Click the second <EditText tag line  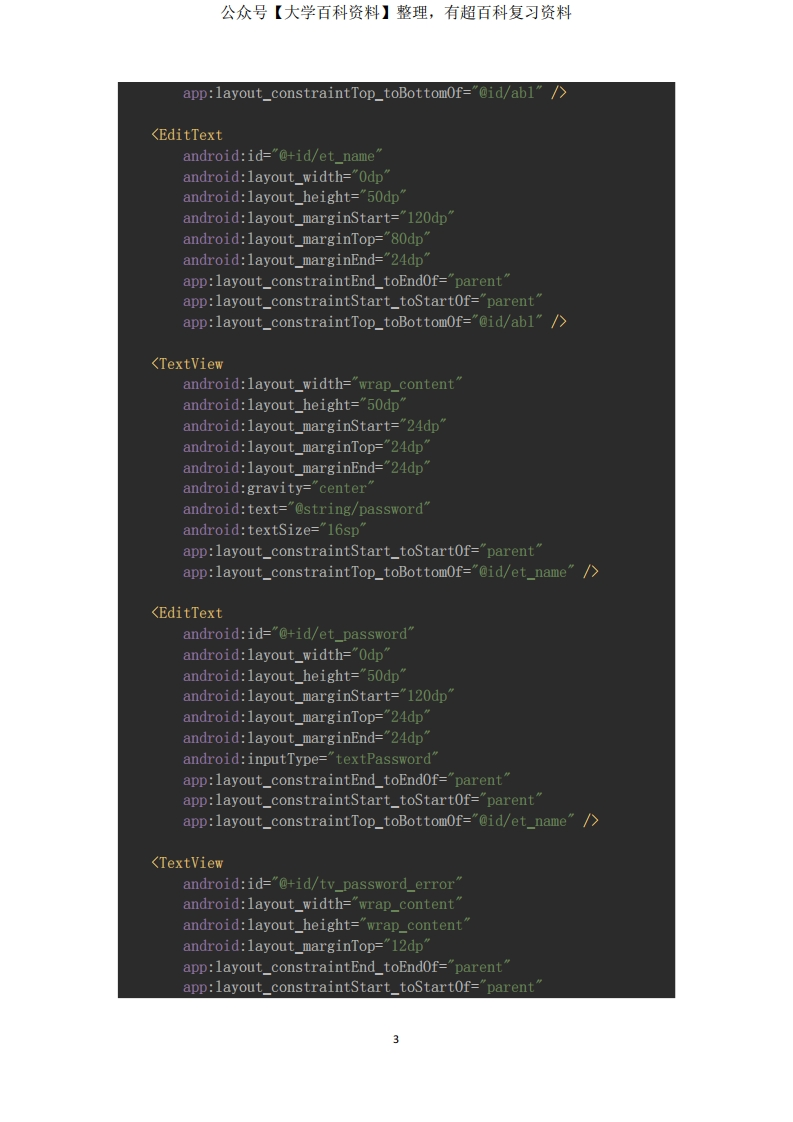pos(187,613)
